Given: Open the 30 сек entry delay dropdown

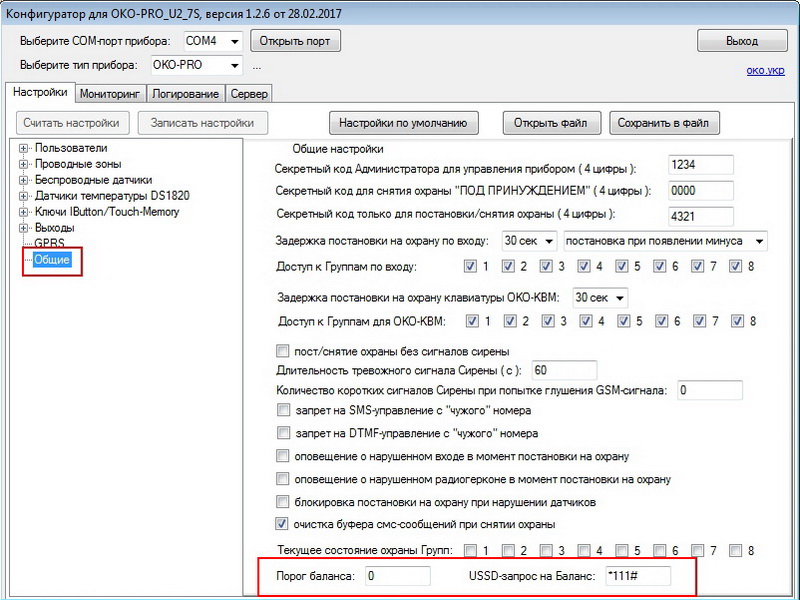Looking at the screenshot, I should (529, 241).
